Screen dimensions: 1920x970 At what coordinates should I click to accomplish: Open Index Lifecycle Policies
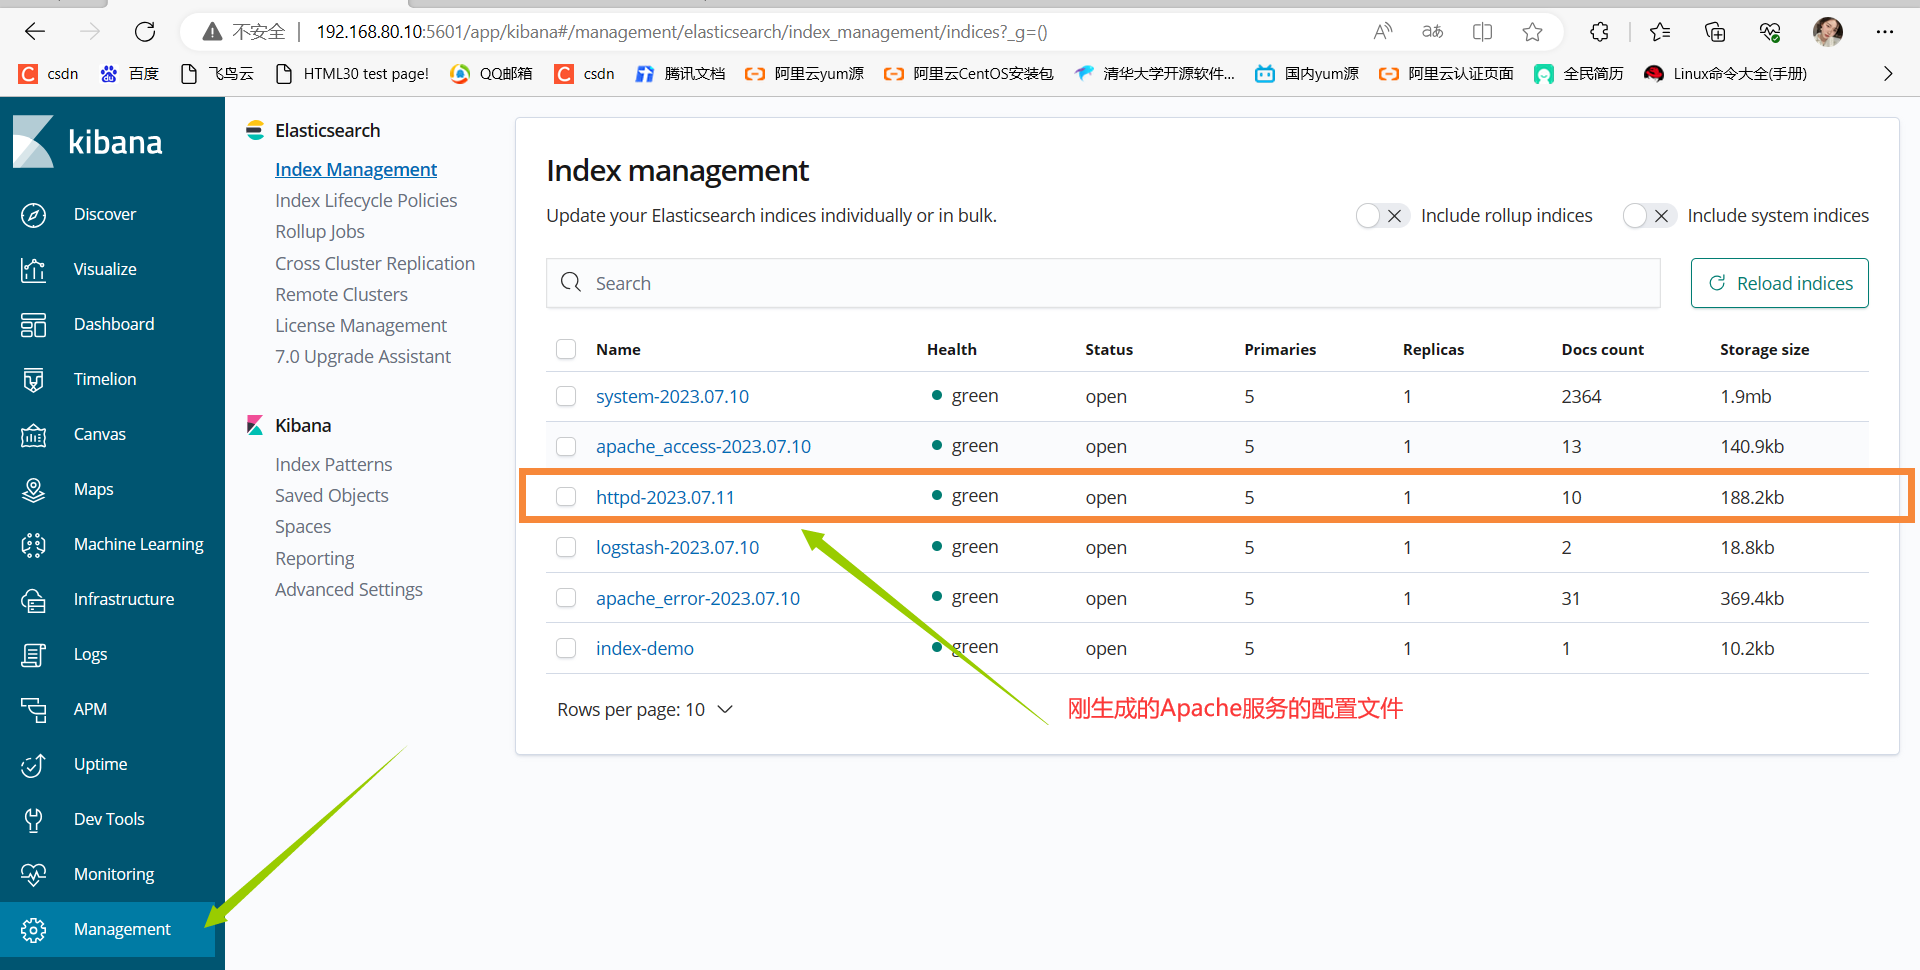(x=366, y=200)
